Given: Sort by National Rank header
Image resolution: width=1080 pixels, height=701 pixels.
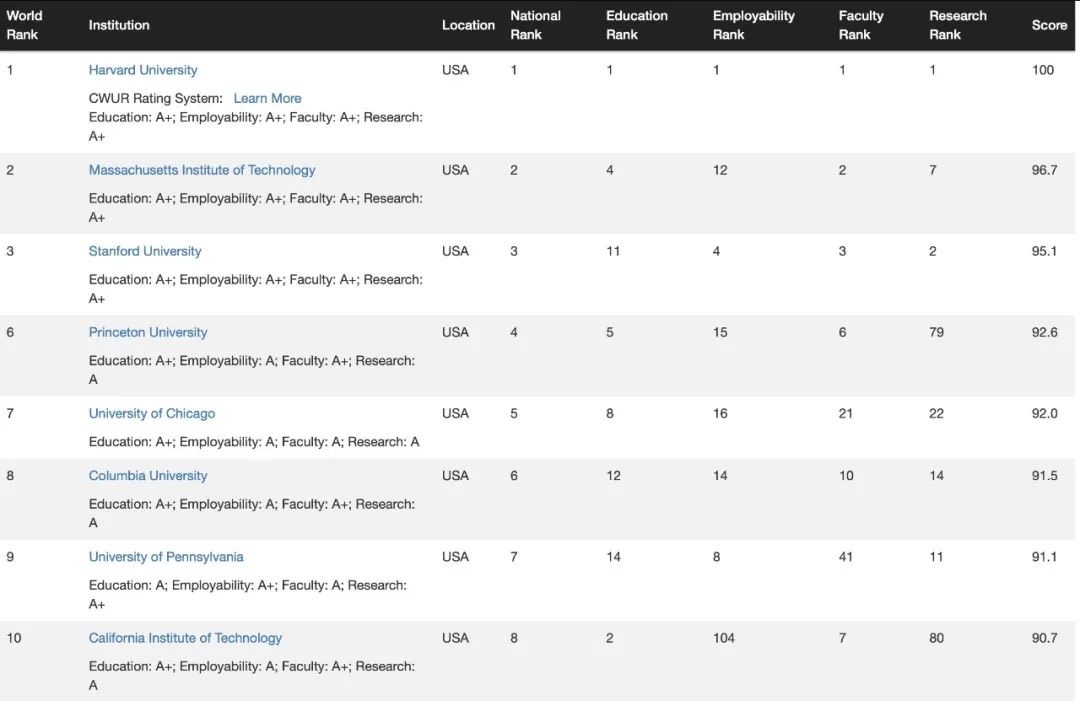Looking at the screenshot, I should tap(535, 25).
